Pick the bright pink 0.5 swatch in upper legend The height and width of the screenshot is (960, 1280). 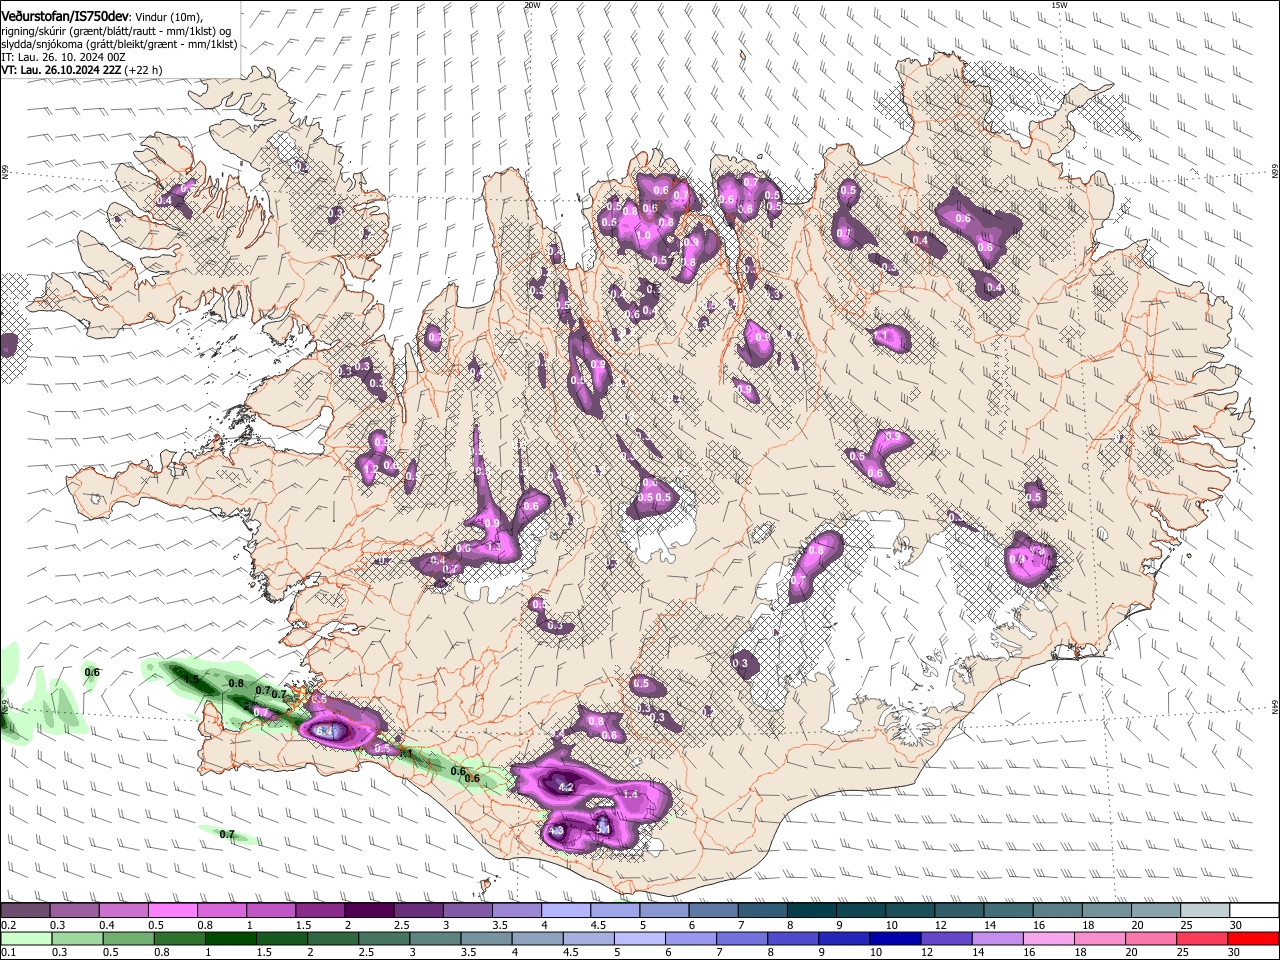[x=172, y=911]
